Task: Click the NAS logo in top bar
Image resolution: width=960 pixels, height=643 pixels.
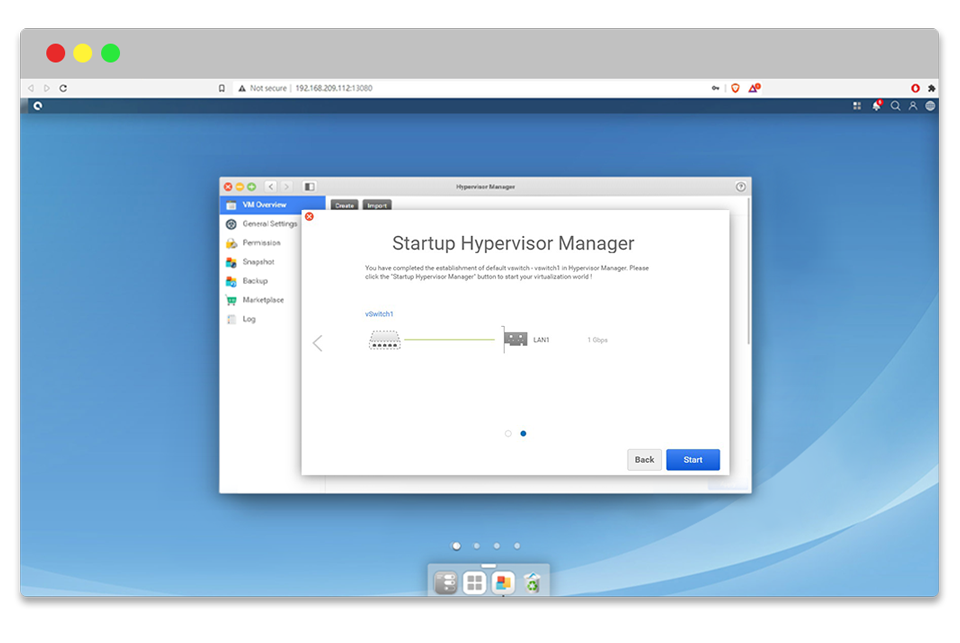Action: click(x=38, y=106)
